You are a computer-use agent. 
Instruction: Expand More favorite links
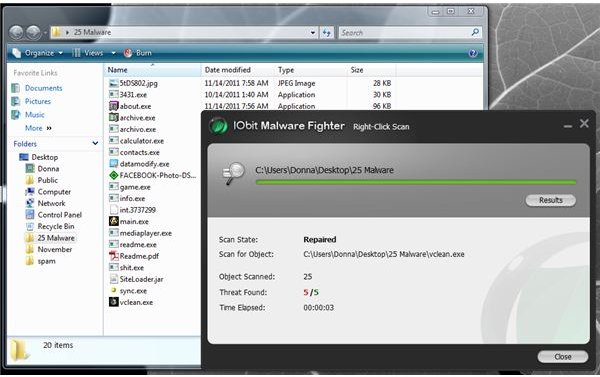[x=38, y=128]
